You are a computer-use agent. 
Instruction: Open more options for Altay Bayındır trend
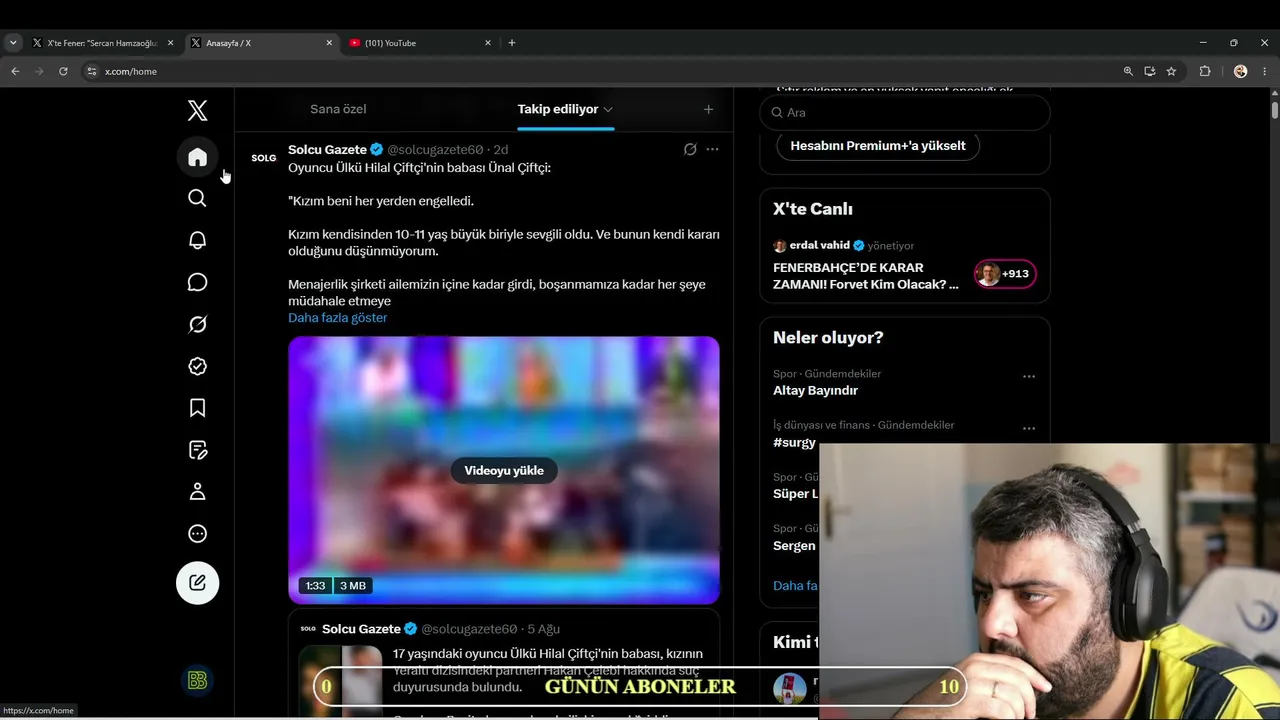tap(1029, 377)
